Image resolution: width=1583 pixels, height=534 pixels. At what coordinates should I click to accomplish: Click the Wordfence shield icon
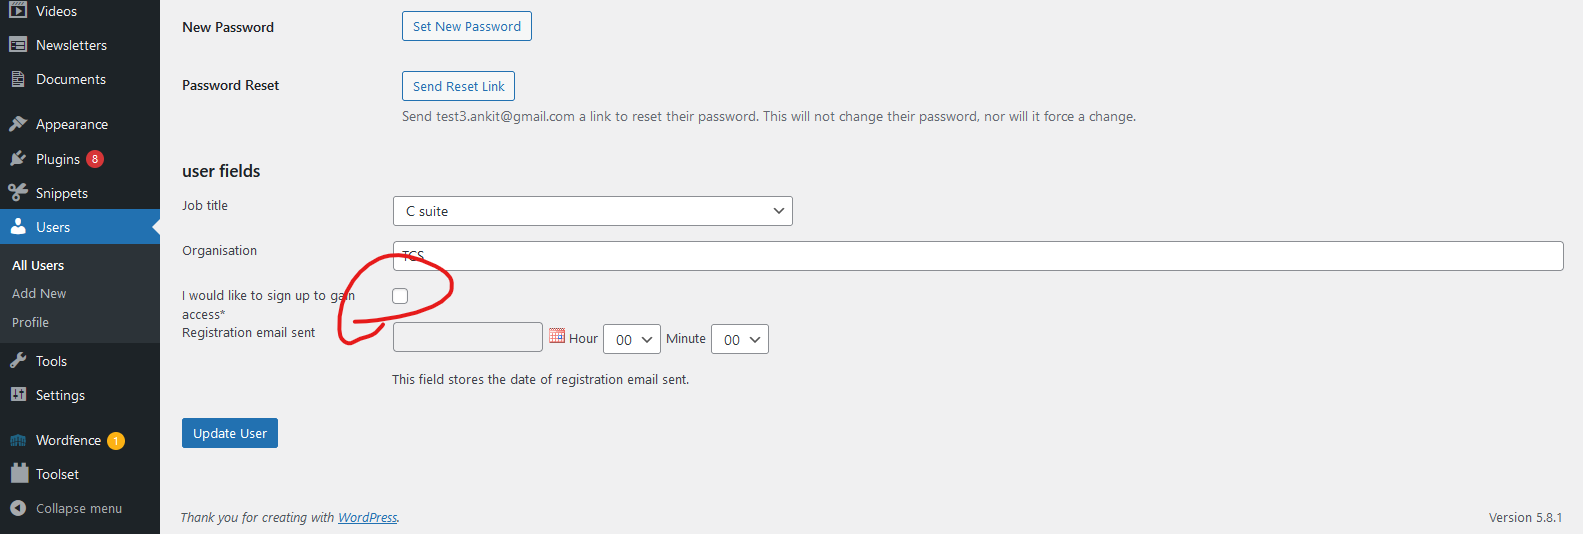(18, 440)
